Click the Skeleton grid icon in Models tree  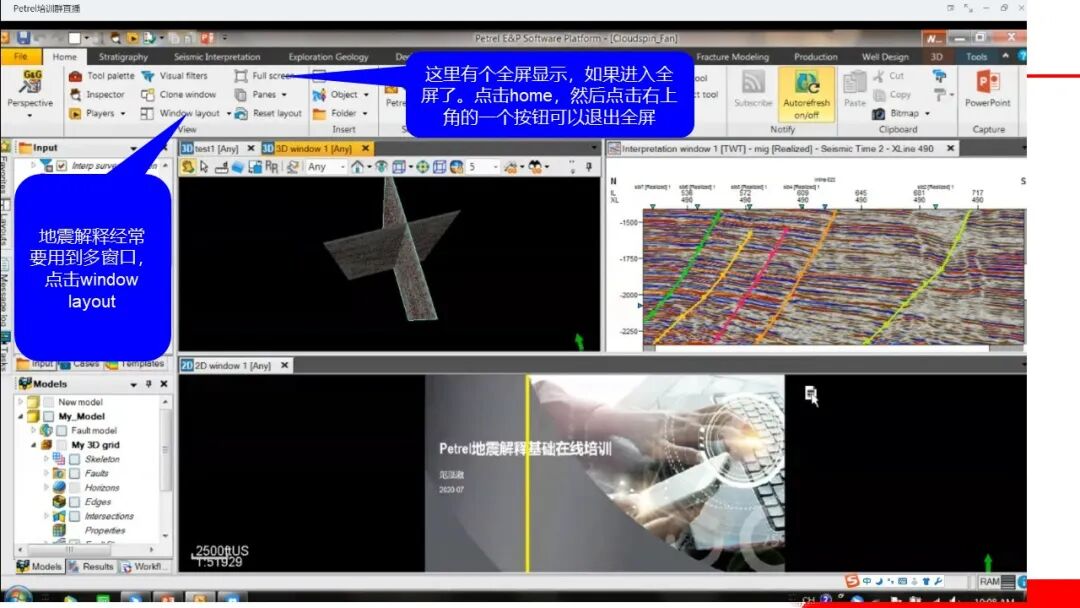(59, 459)
